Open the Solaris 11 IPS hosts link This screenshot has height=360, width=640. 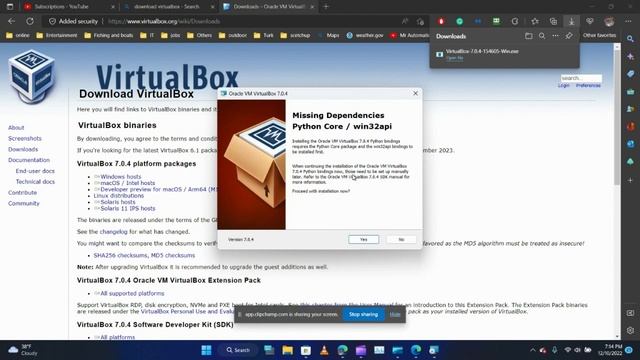click(x=128, y=209)
